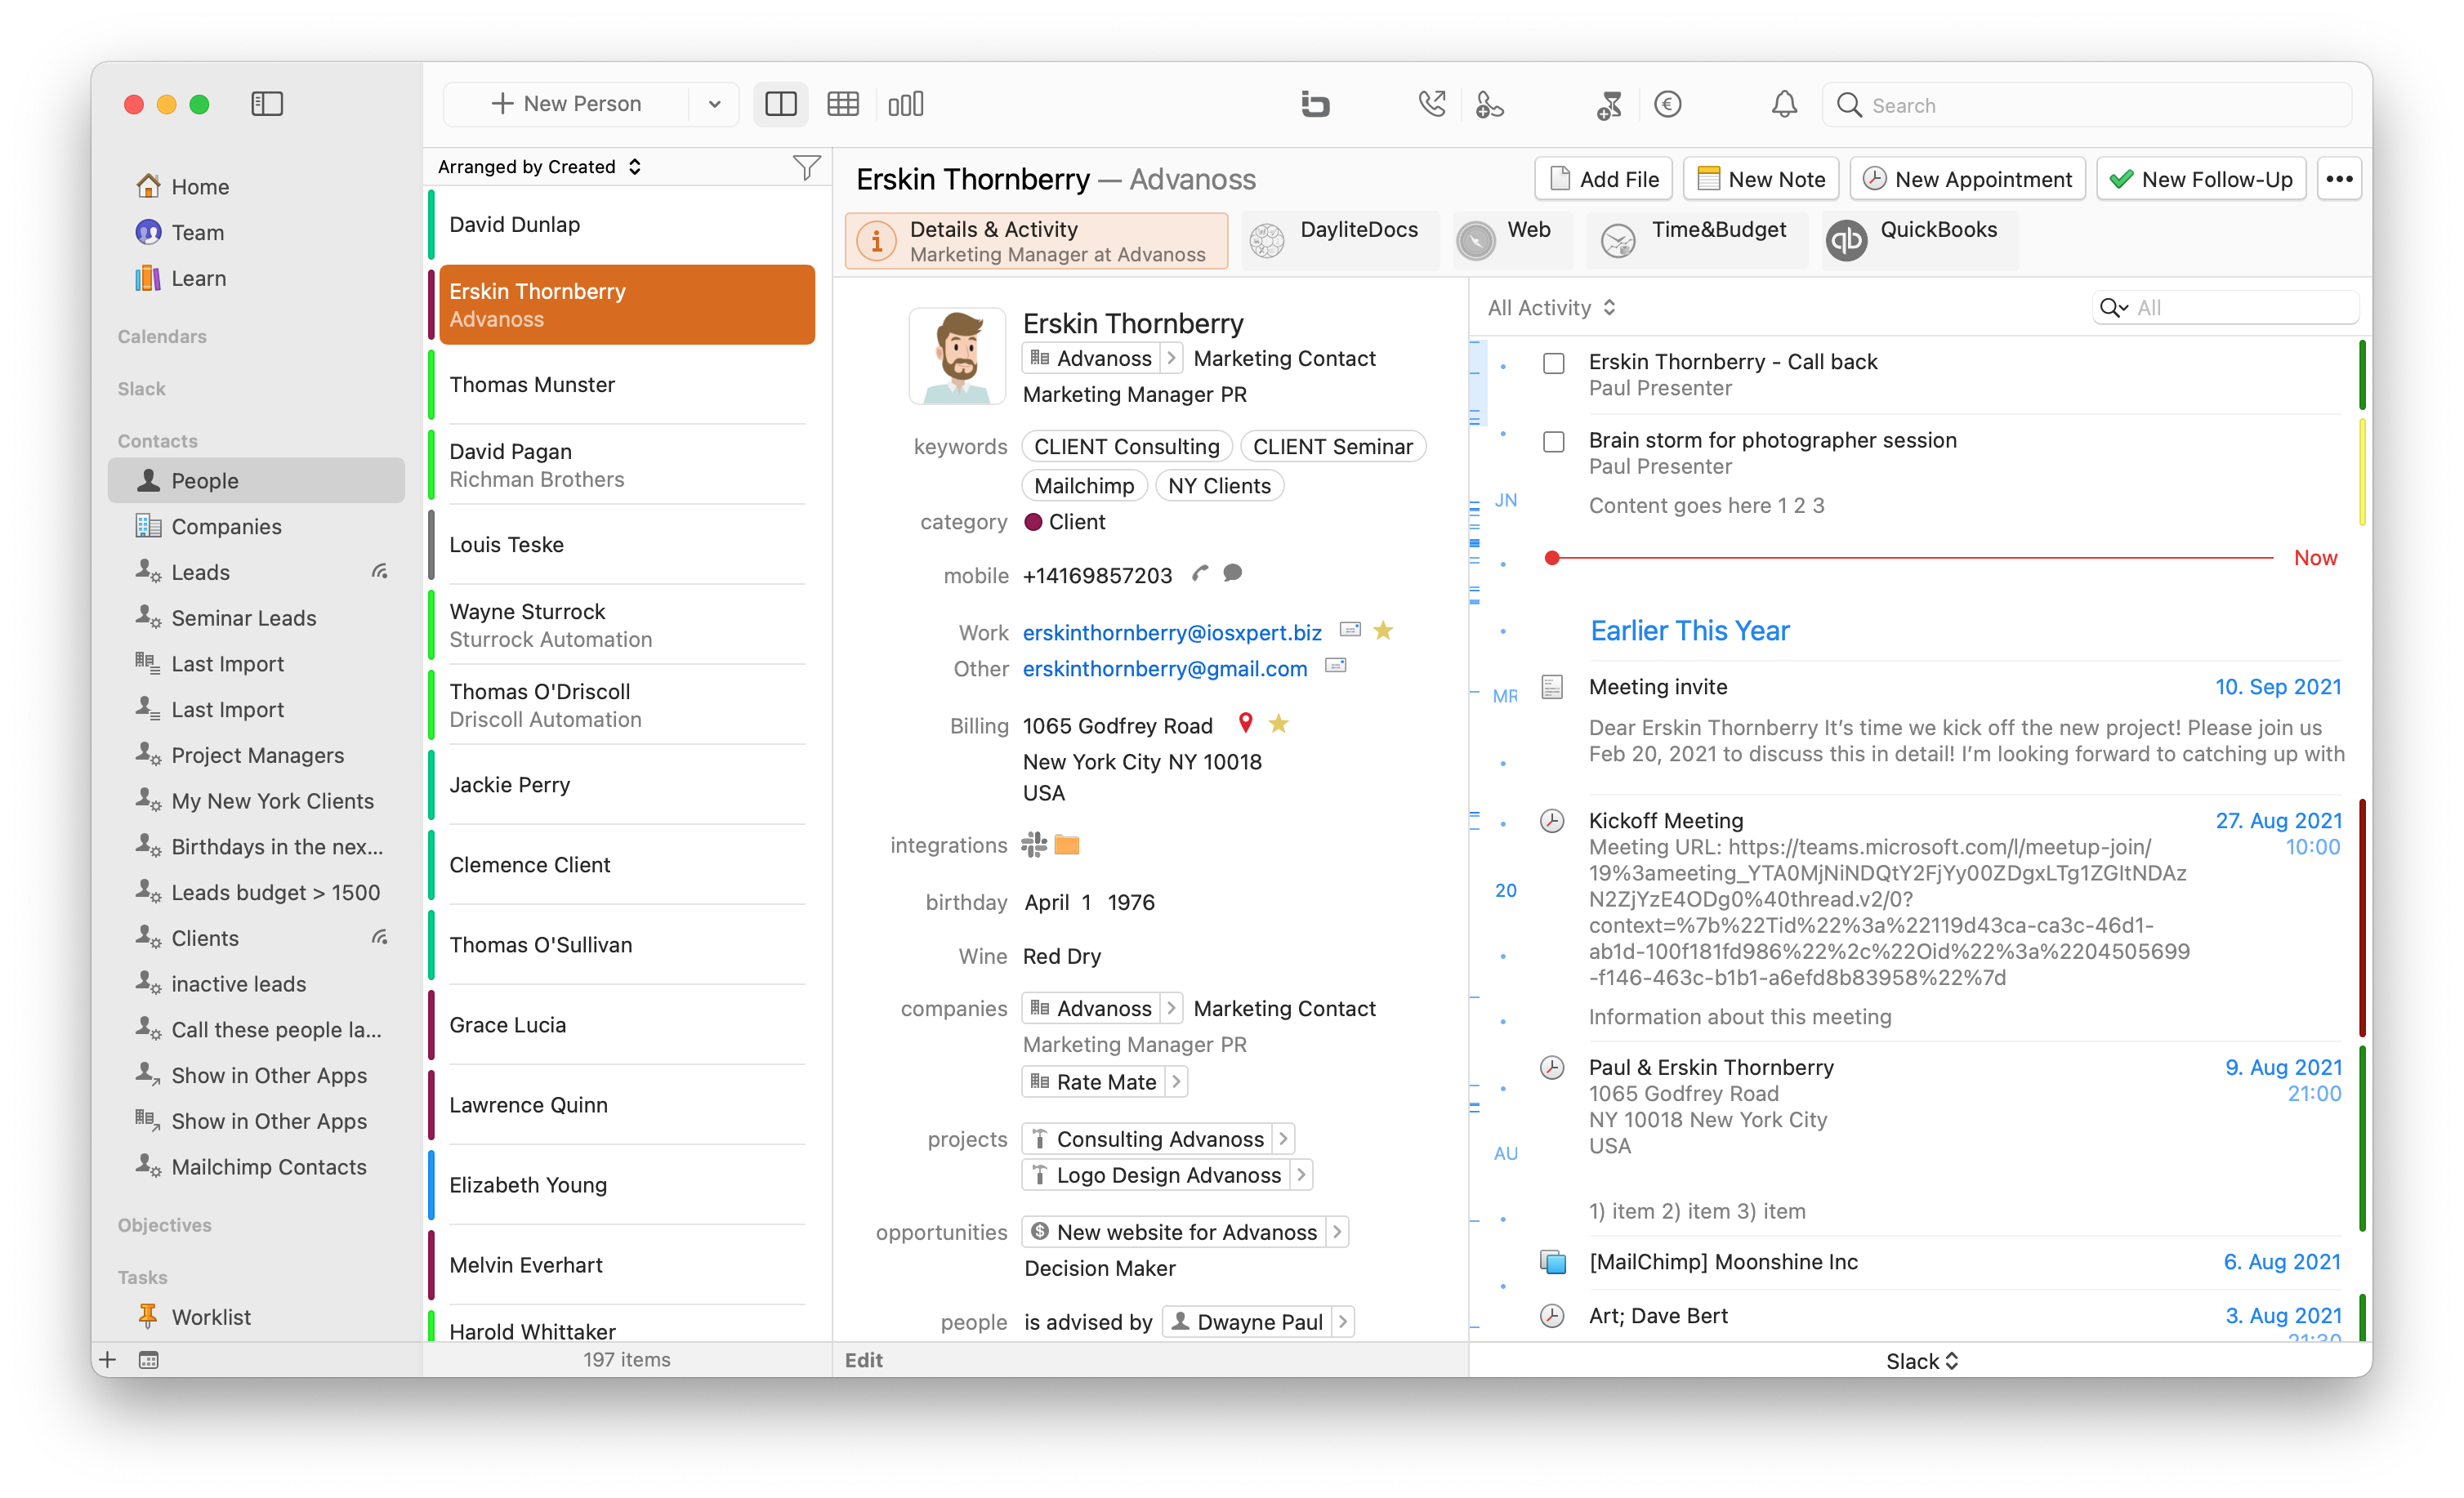Click the Client category color dot

click(1034, 522)
